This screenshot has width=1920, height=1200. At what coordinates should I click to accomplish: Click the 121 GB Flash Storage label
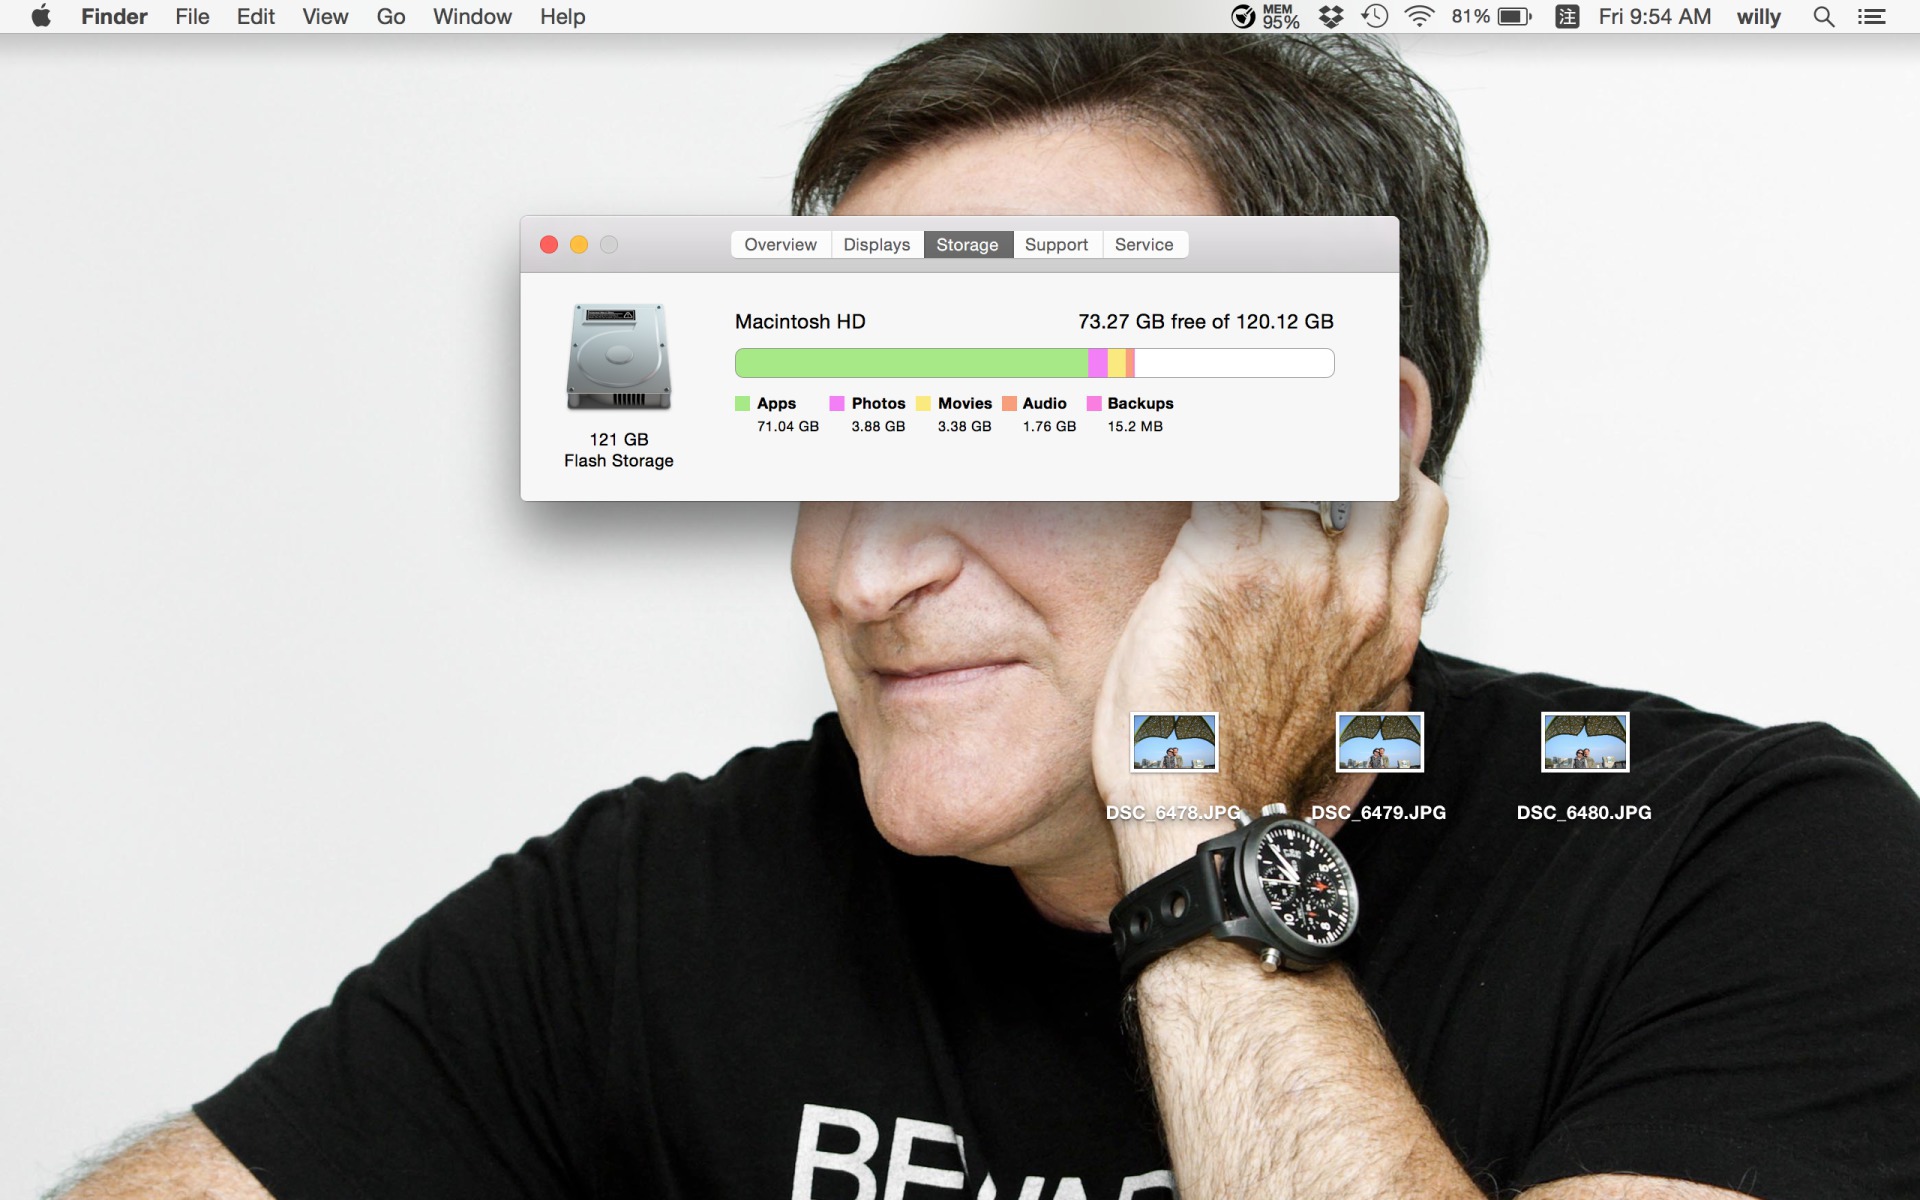click(619, 450)
